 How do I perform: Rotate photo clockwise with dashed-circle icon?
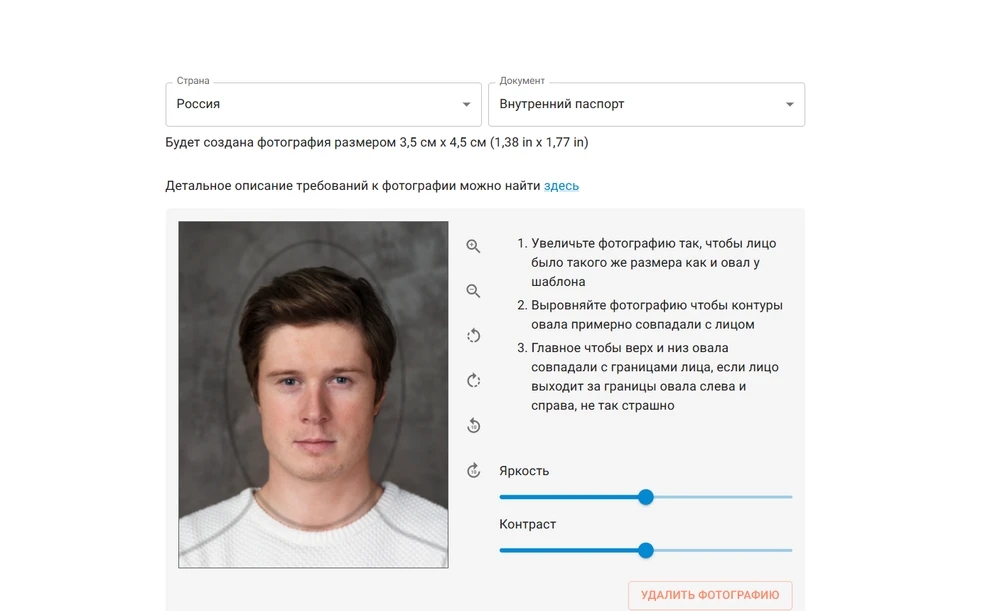click(473, 381)
